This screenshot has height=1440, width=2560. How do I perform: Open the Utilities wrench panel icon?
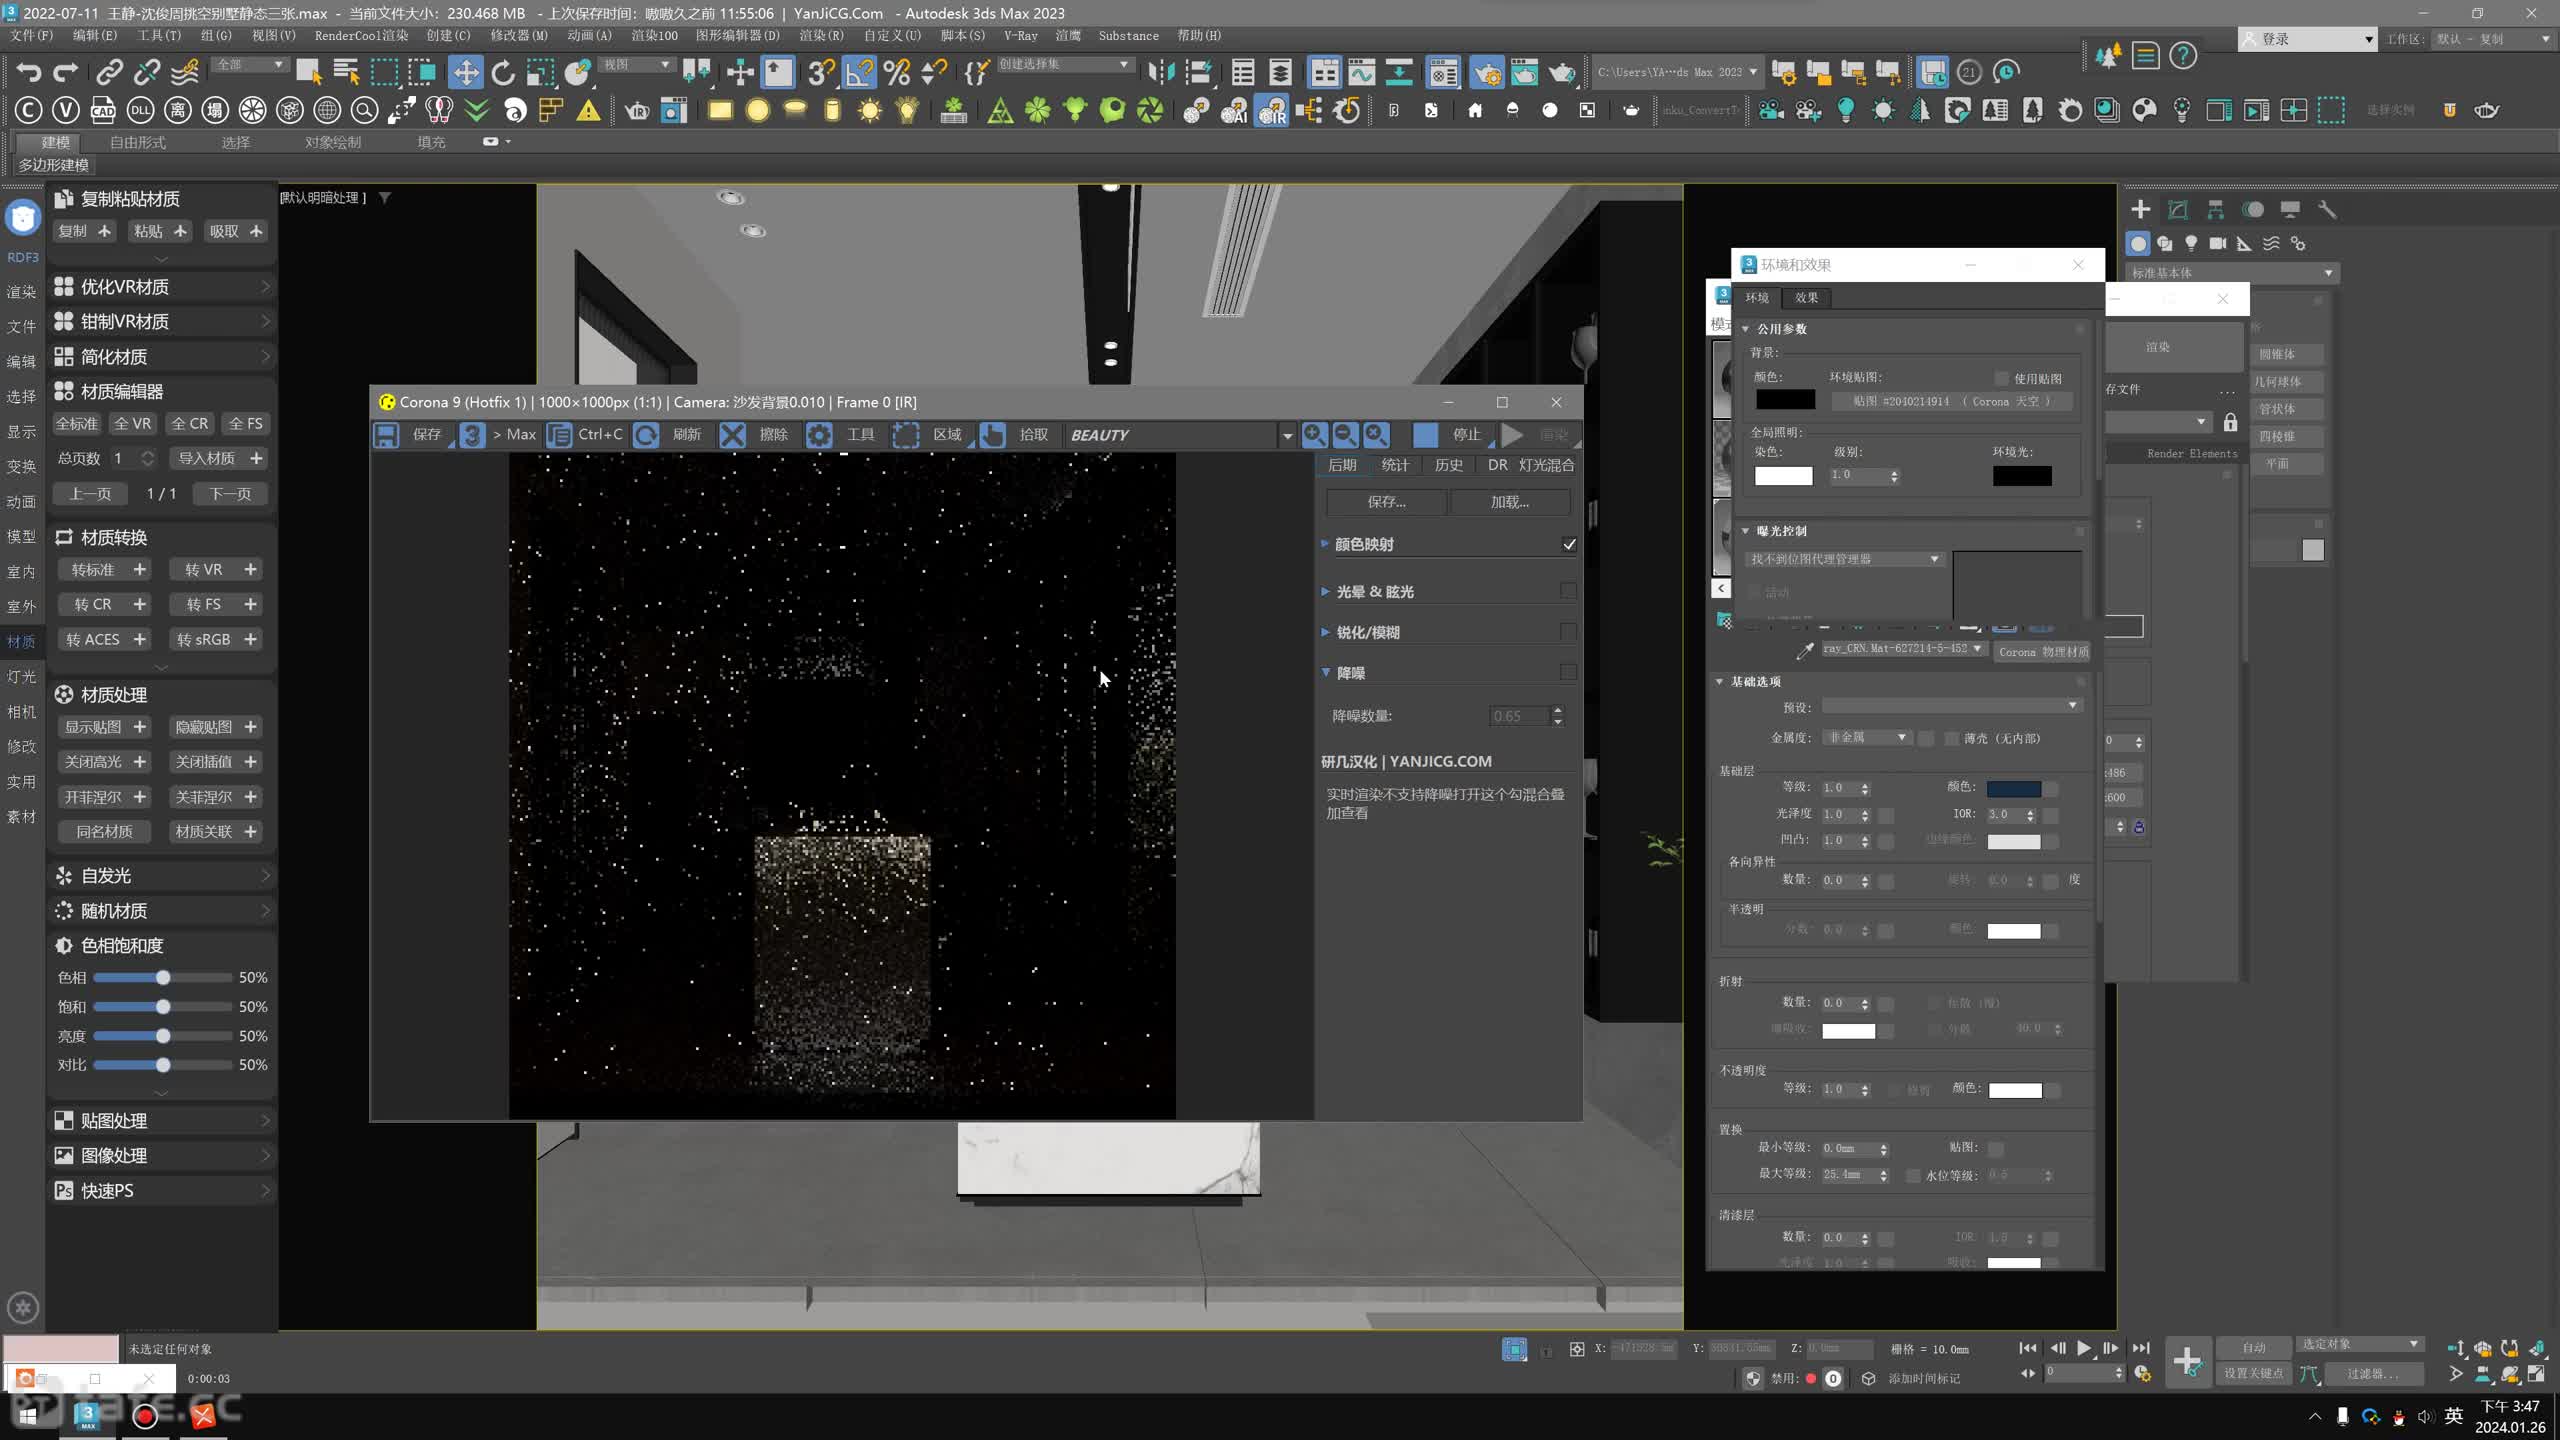(2327, 209)
